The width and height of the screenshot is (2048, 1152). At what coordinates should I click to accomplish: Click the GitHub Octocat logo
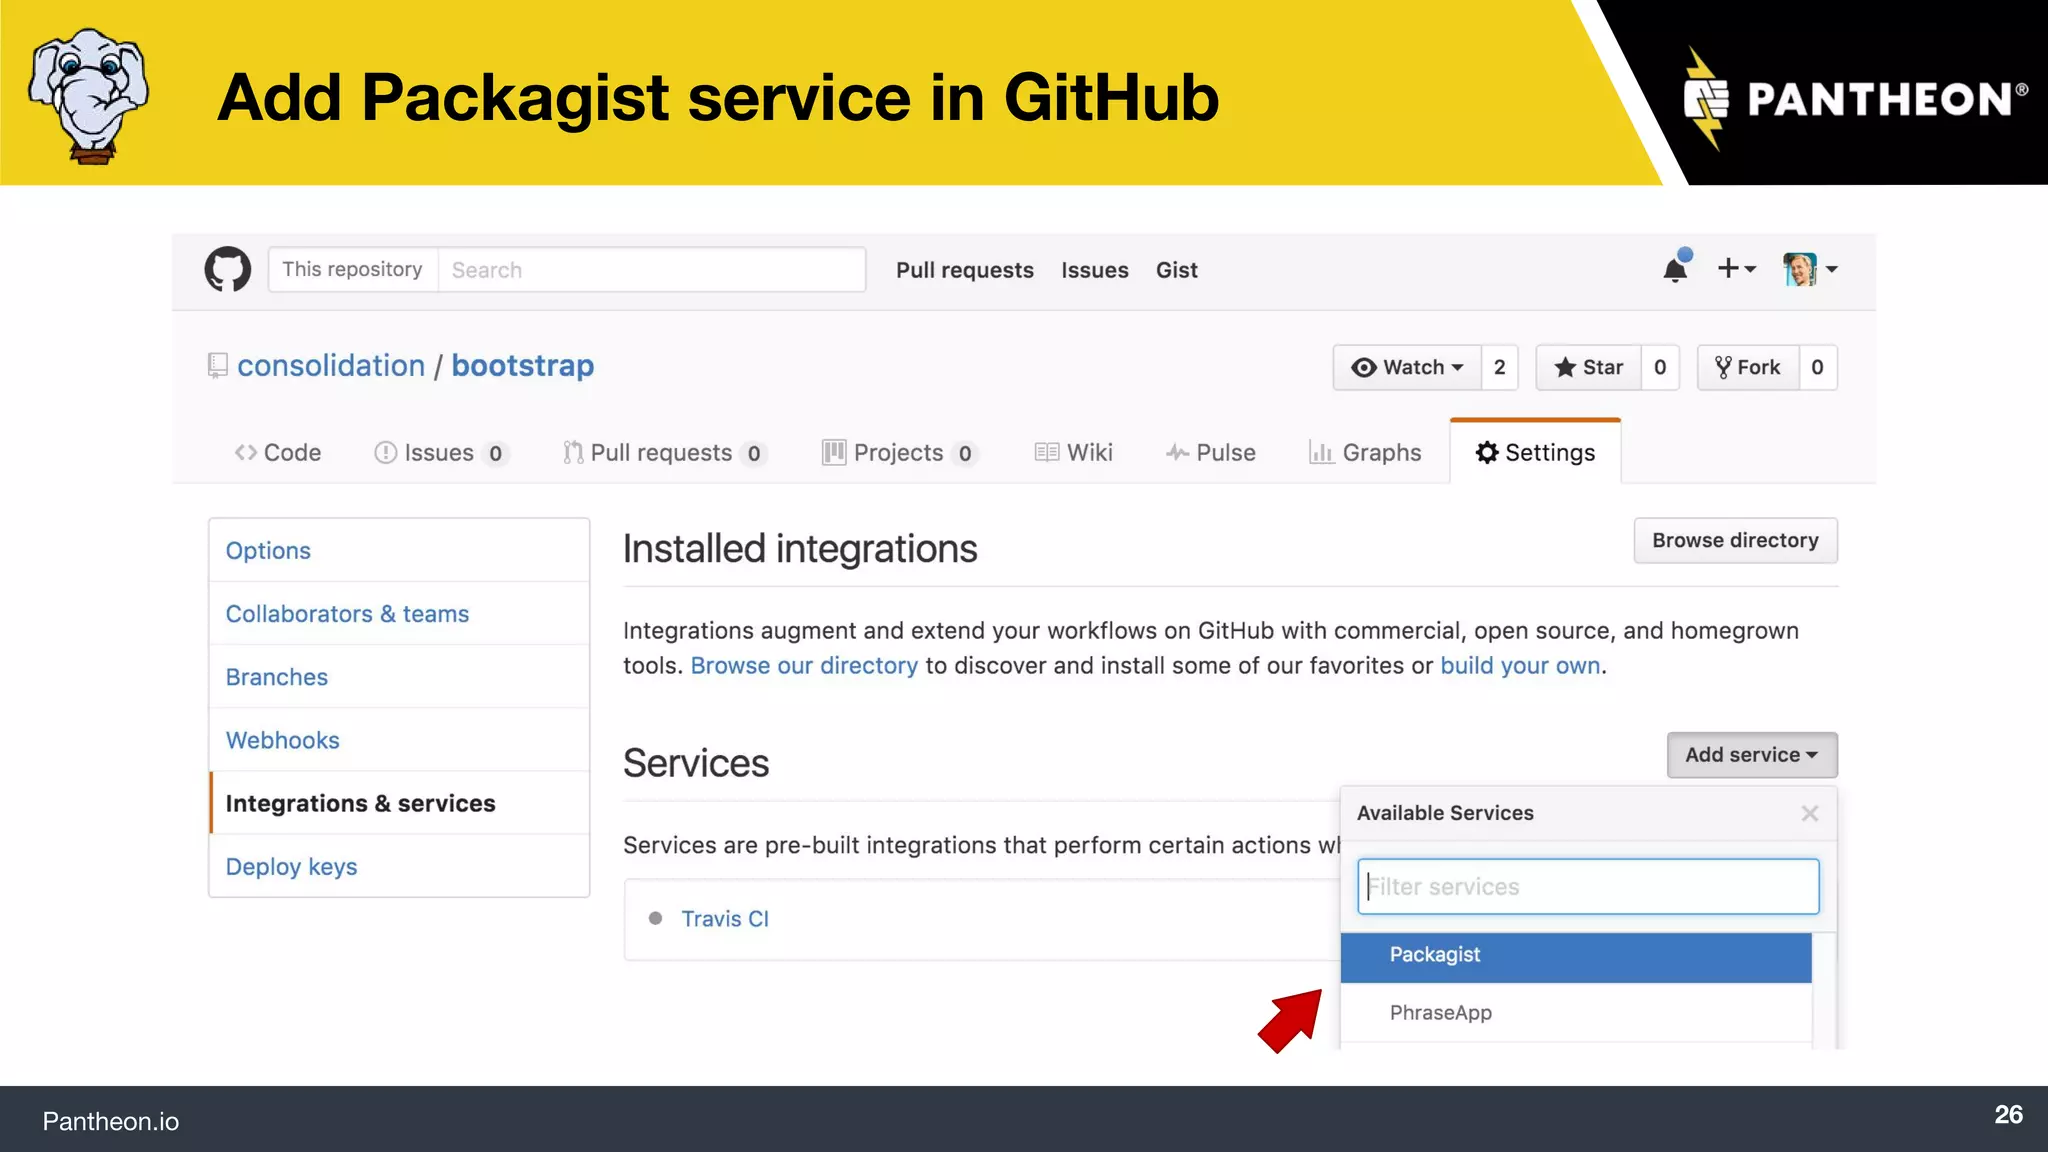tap(228, 269)
